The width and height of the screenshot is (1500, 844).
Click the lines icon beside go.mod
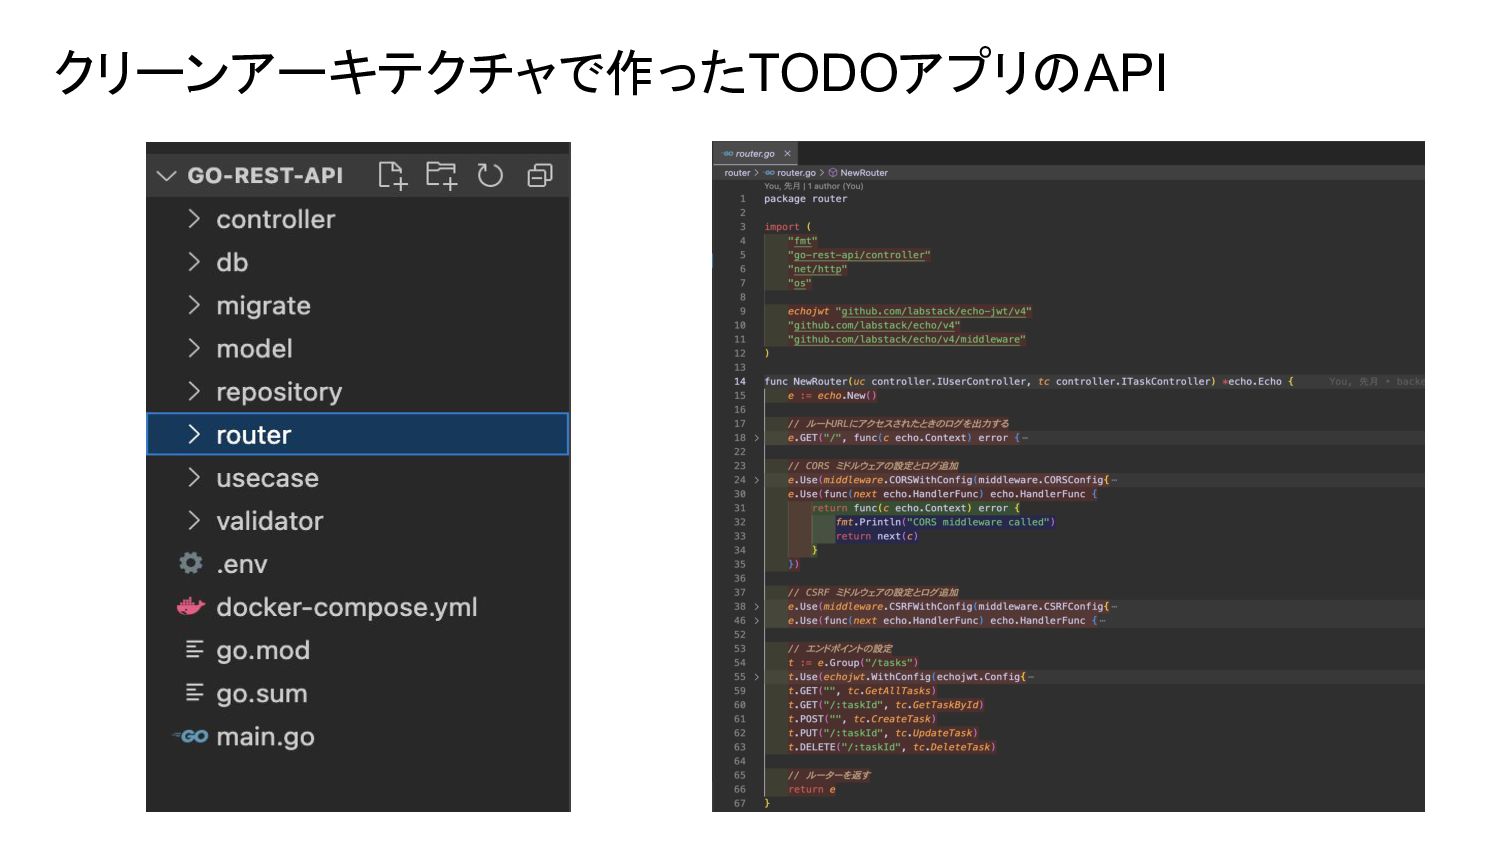coord(194,650)
